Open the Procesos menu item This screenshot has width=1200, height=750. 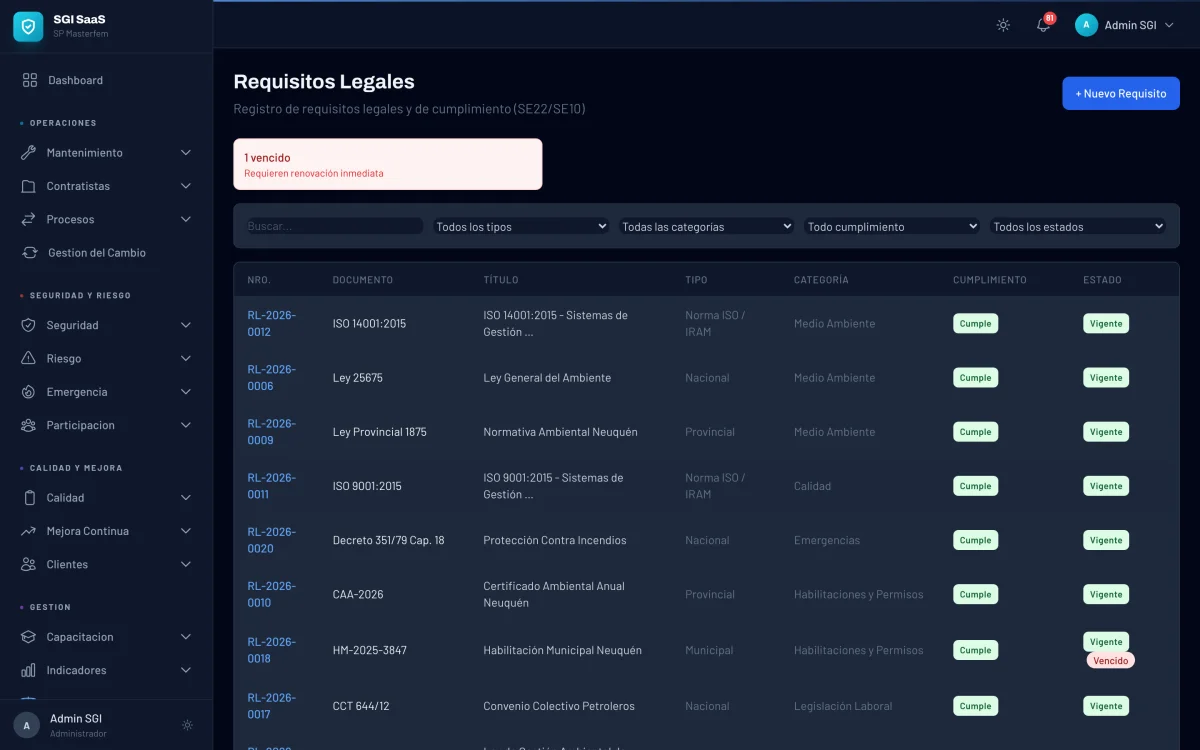70,219
